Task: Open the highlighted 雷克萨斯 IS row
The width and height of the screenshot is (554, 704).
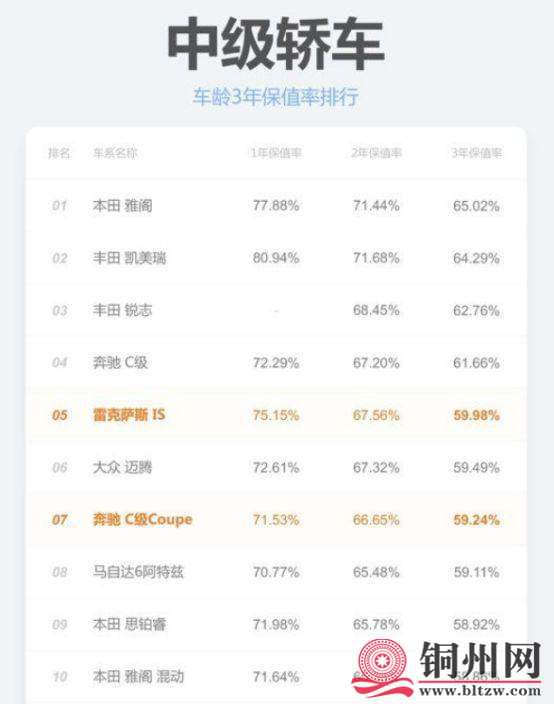Action: click(x=276, y=415)
